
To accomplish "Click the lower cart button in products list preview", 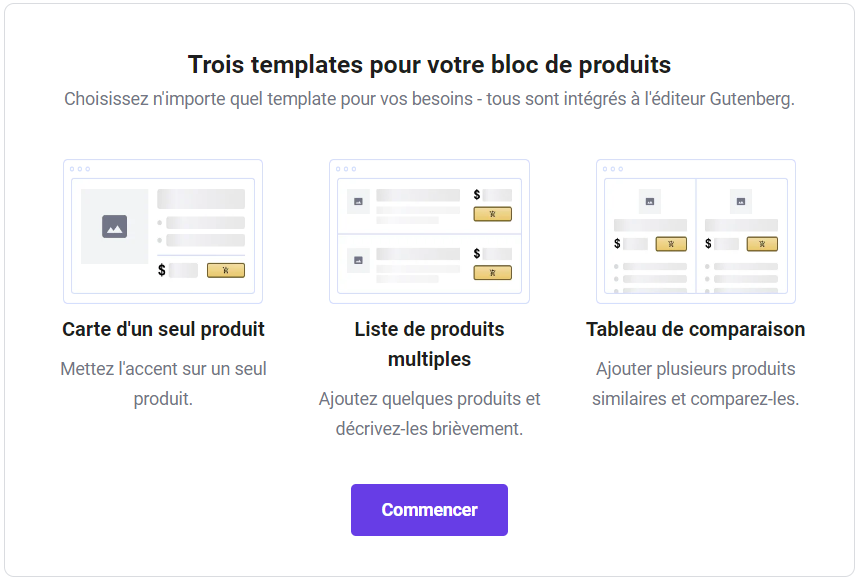I will (491, 271).
